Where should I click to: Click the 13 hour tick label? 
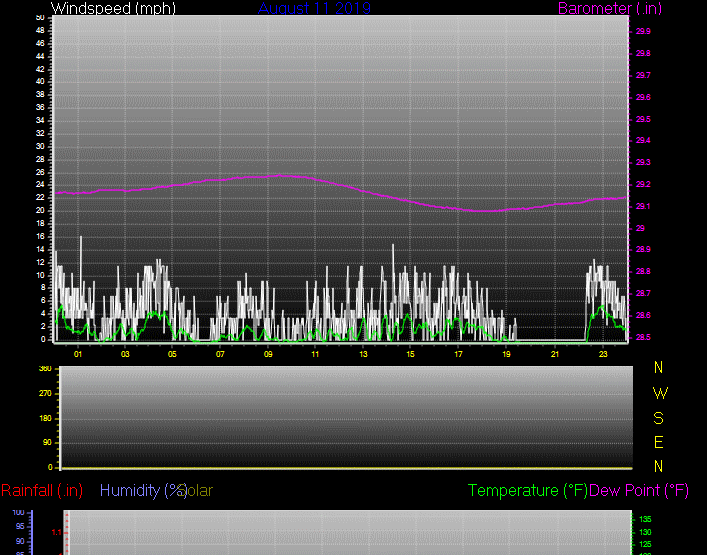(363, 354)
